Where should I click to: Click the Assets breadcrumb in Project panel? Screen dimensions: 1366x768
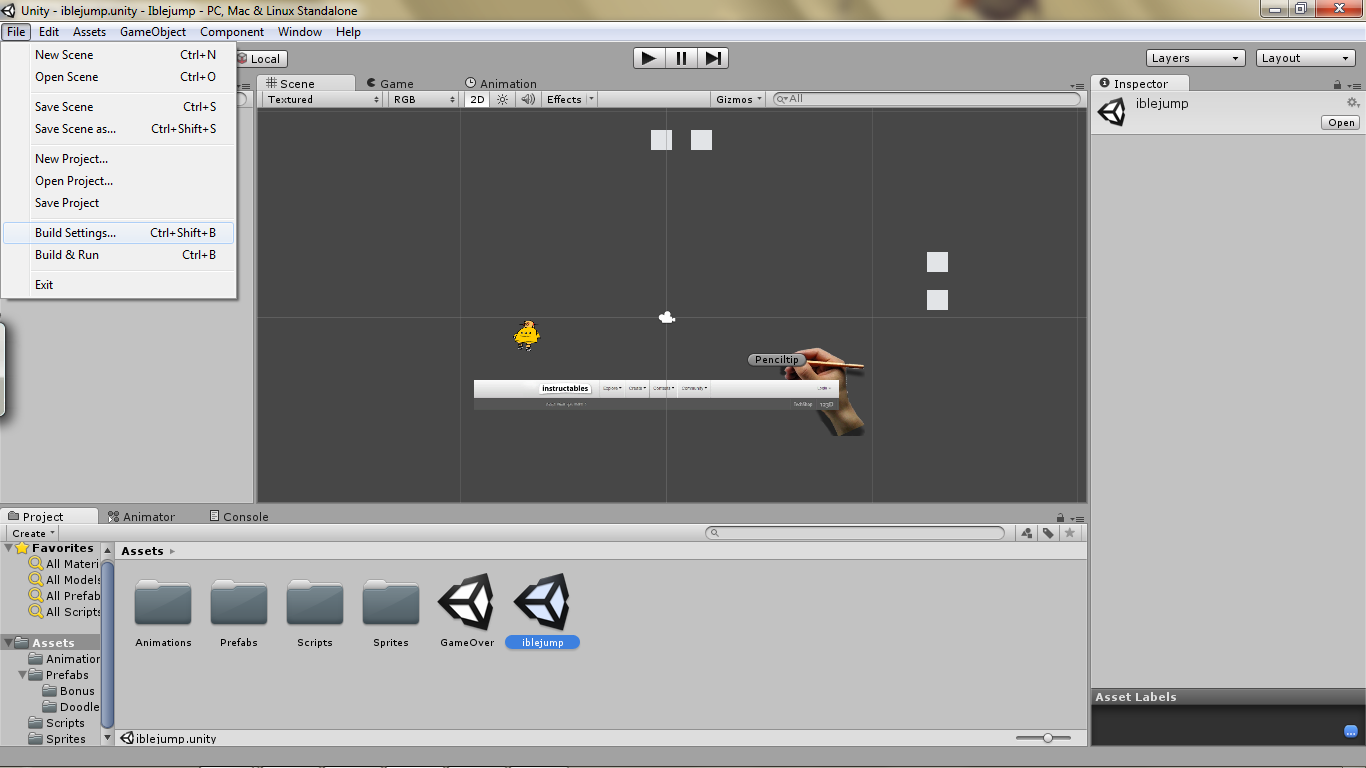coord(142,551)
